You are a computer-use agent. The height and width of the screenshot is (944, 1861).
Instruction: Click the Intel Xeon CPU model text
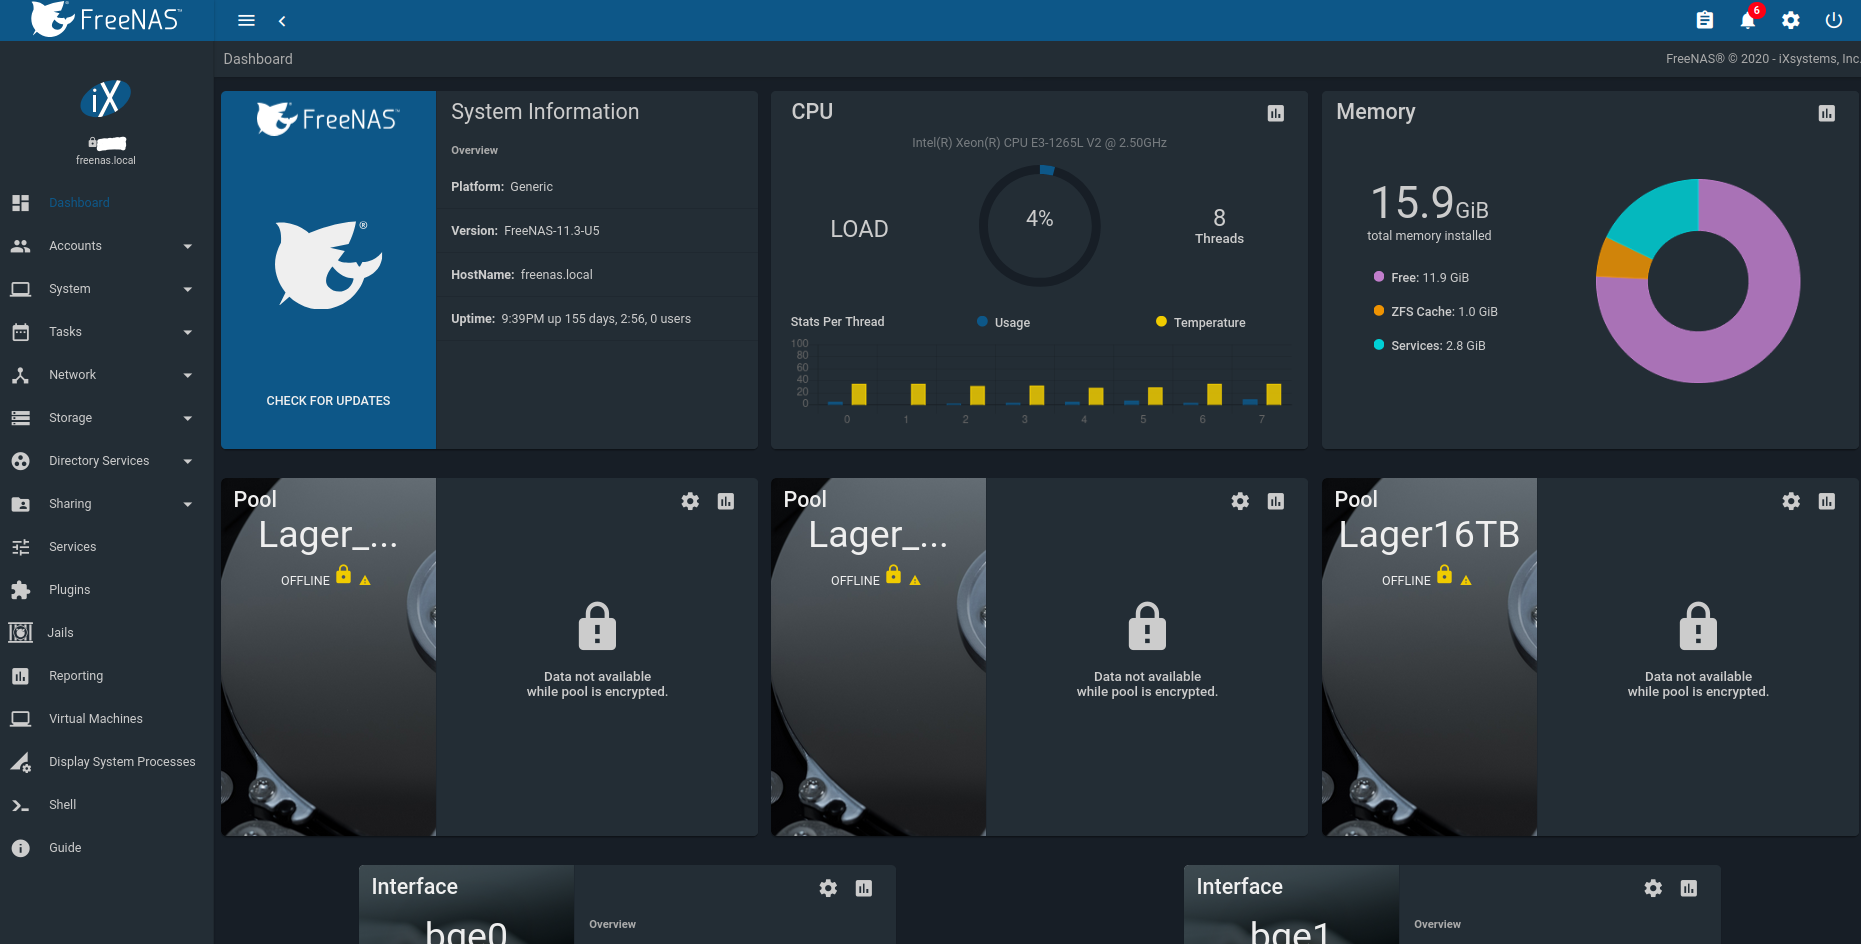pyautogui.click(x=1039, y=143)
